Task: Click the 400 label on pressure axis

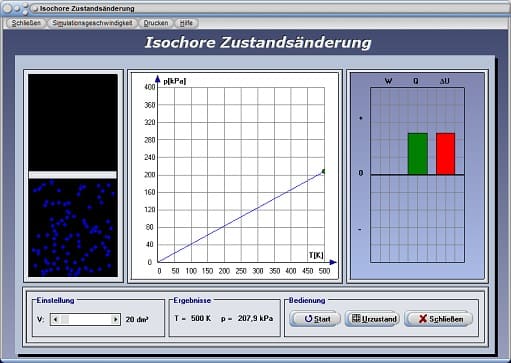Action: click(150, 87)
